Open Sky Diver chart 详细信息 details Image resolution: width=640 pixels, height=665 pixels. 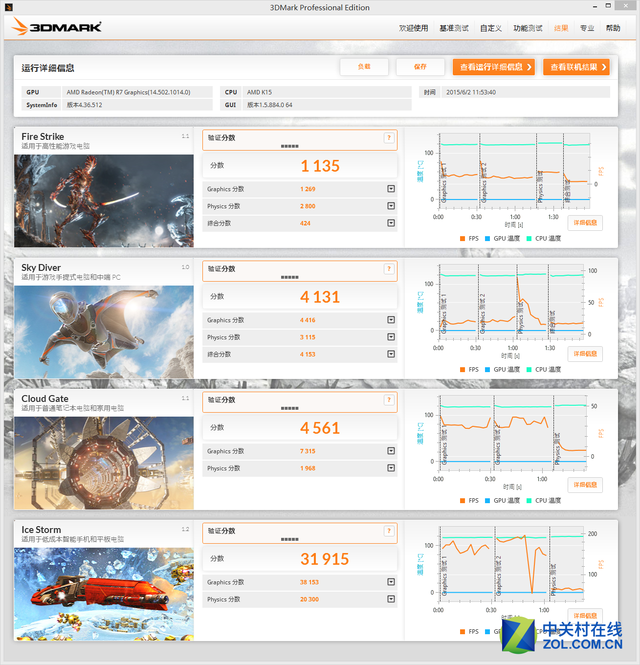coord(585,354)
